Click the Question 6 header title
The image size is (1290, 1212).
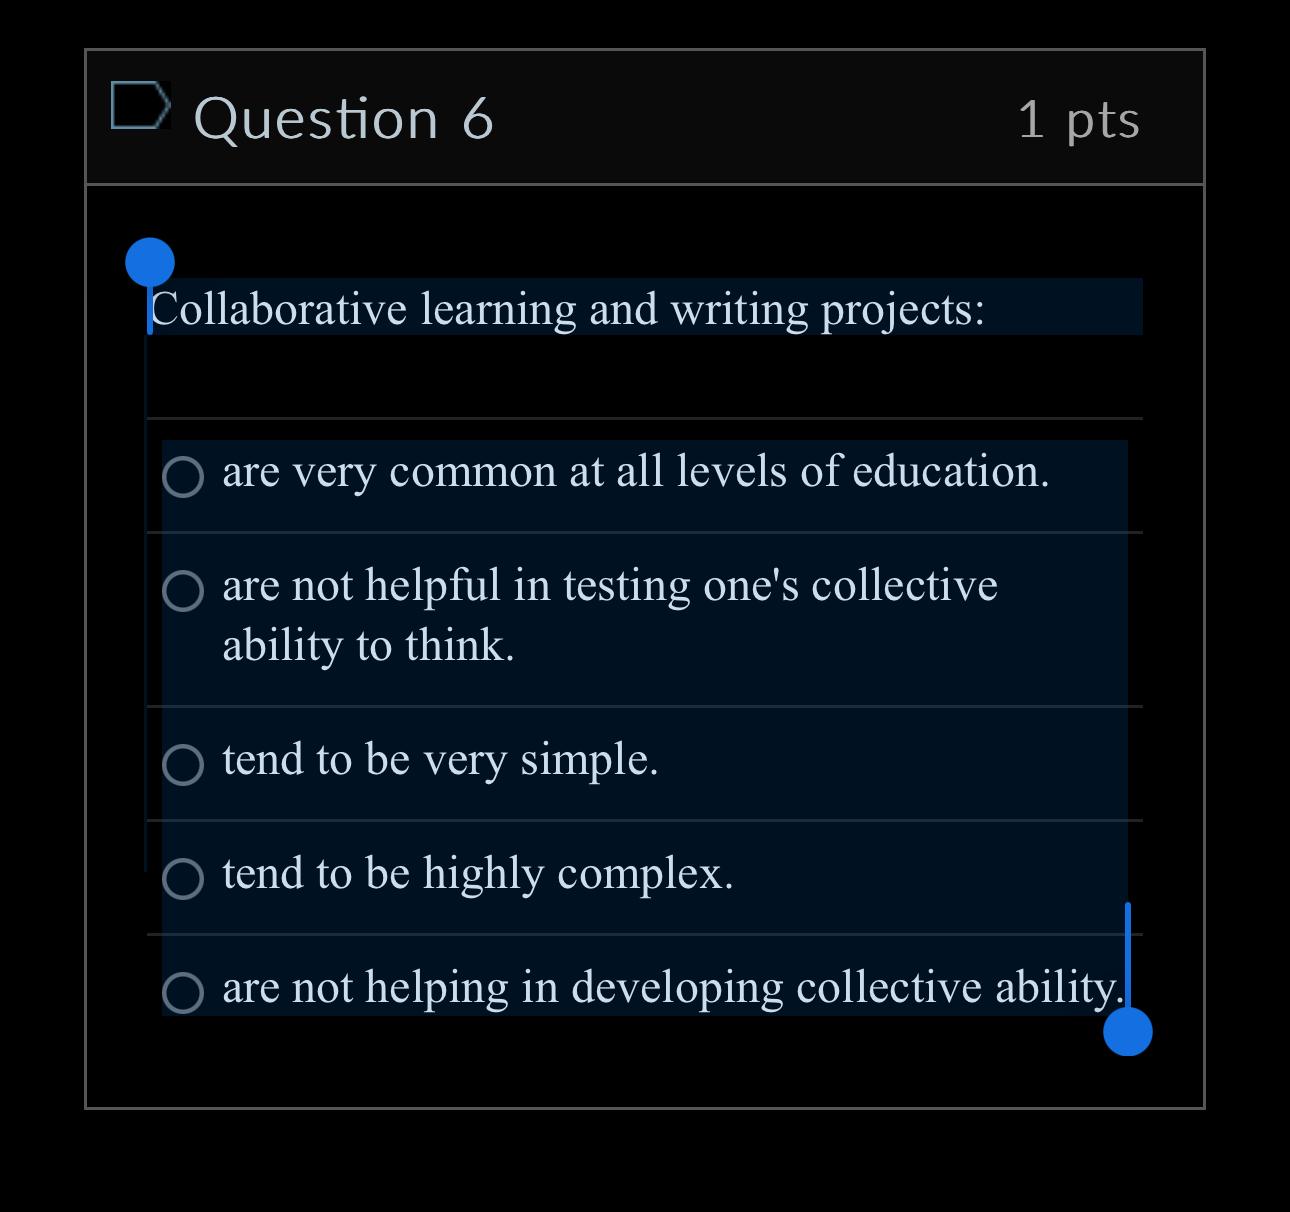coord(345,118)
